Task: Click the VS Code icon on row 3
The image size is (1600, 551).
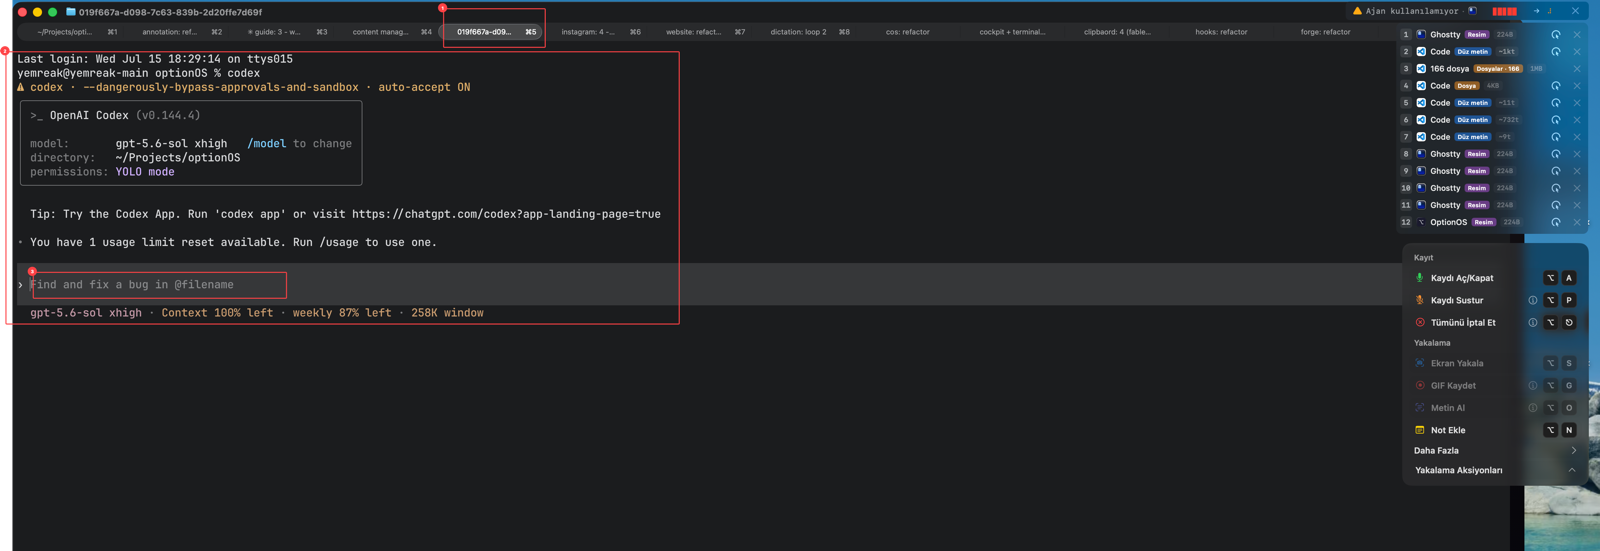Action: (x=1421, y=69)
